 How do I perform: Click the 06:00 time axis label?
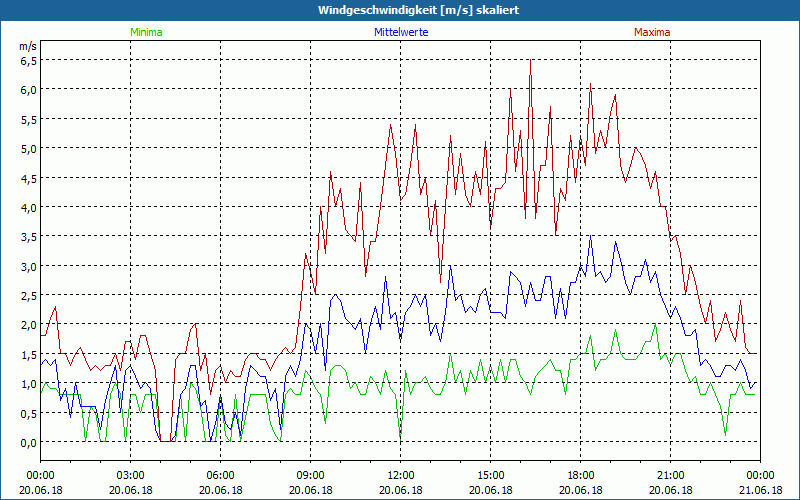[220, 476]
